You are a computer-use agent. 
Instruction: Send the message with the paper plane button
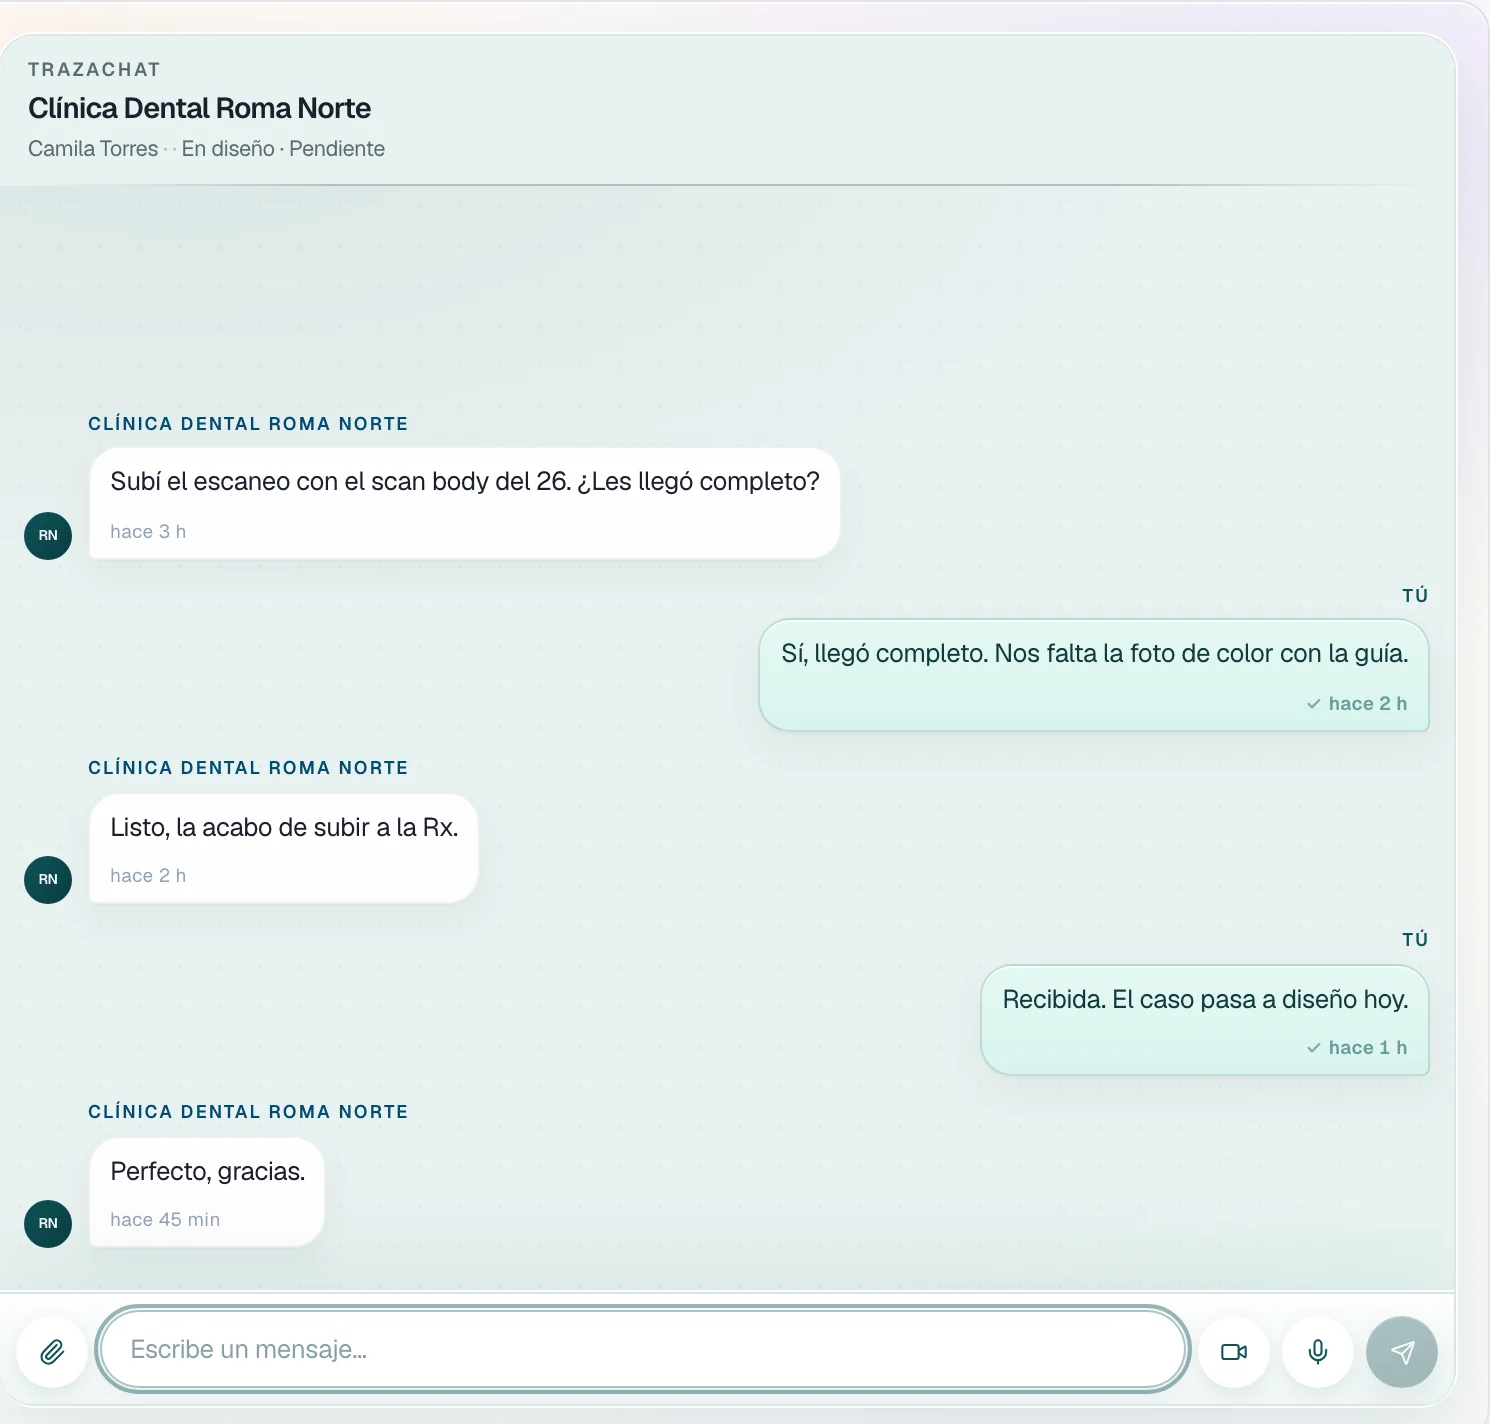1402,1352
